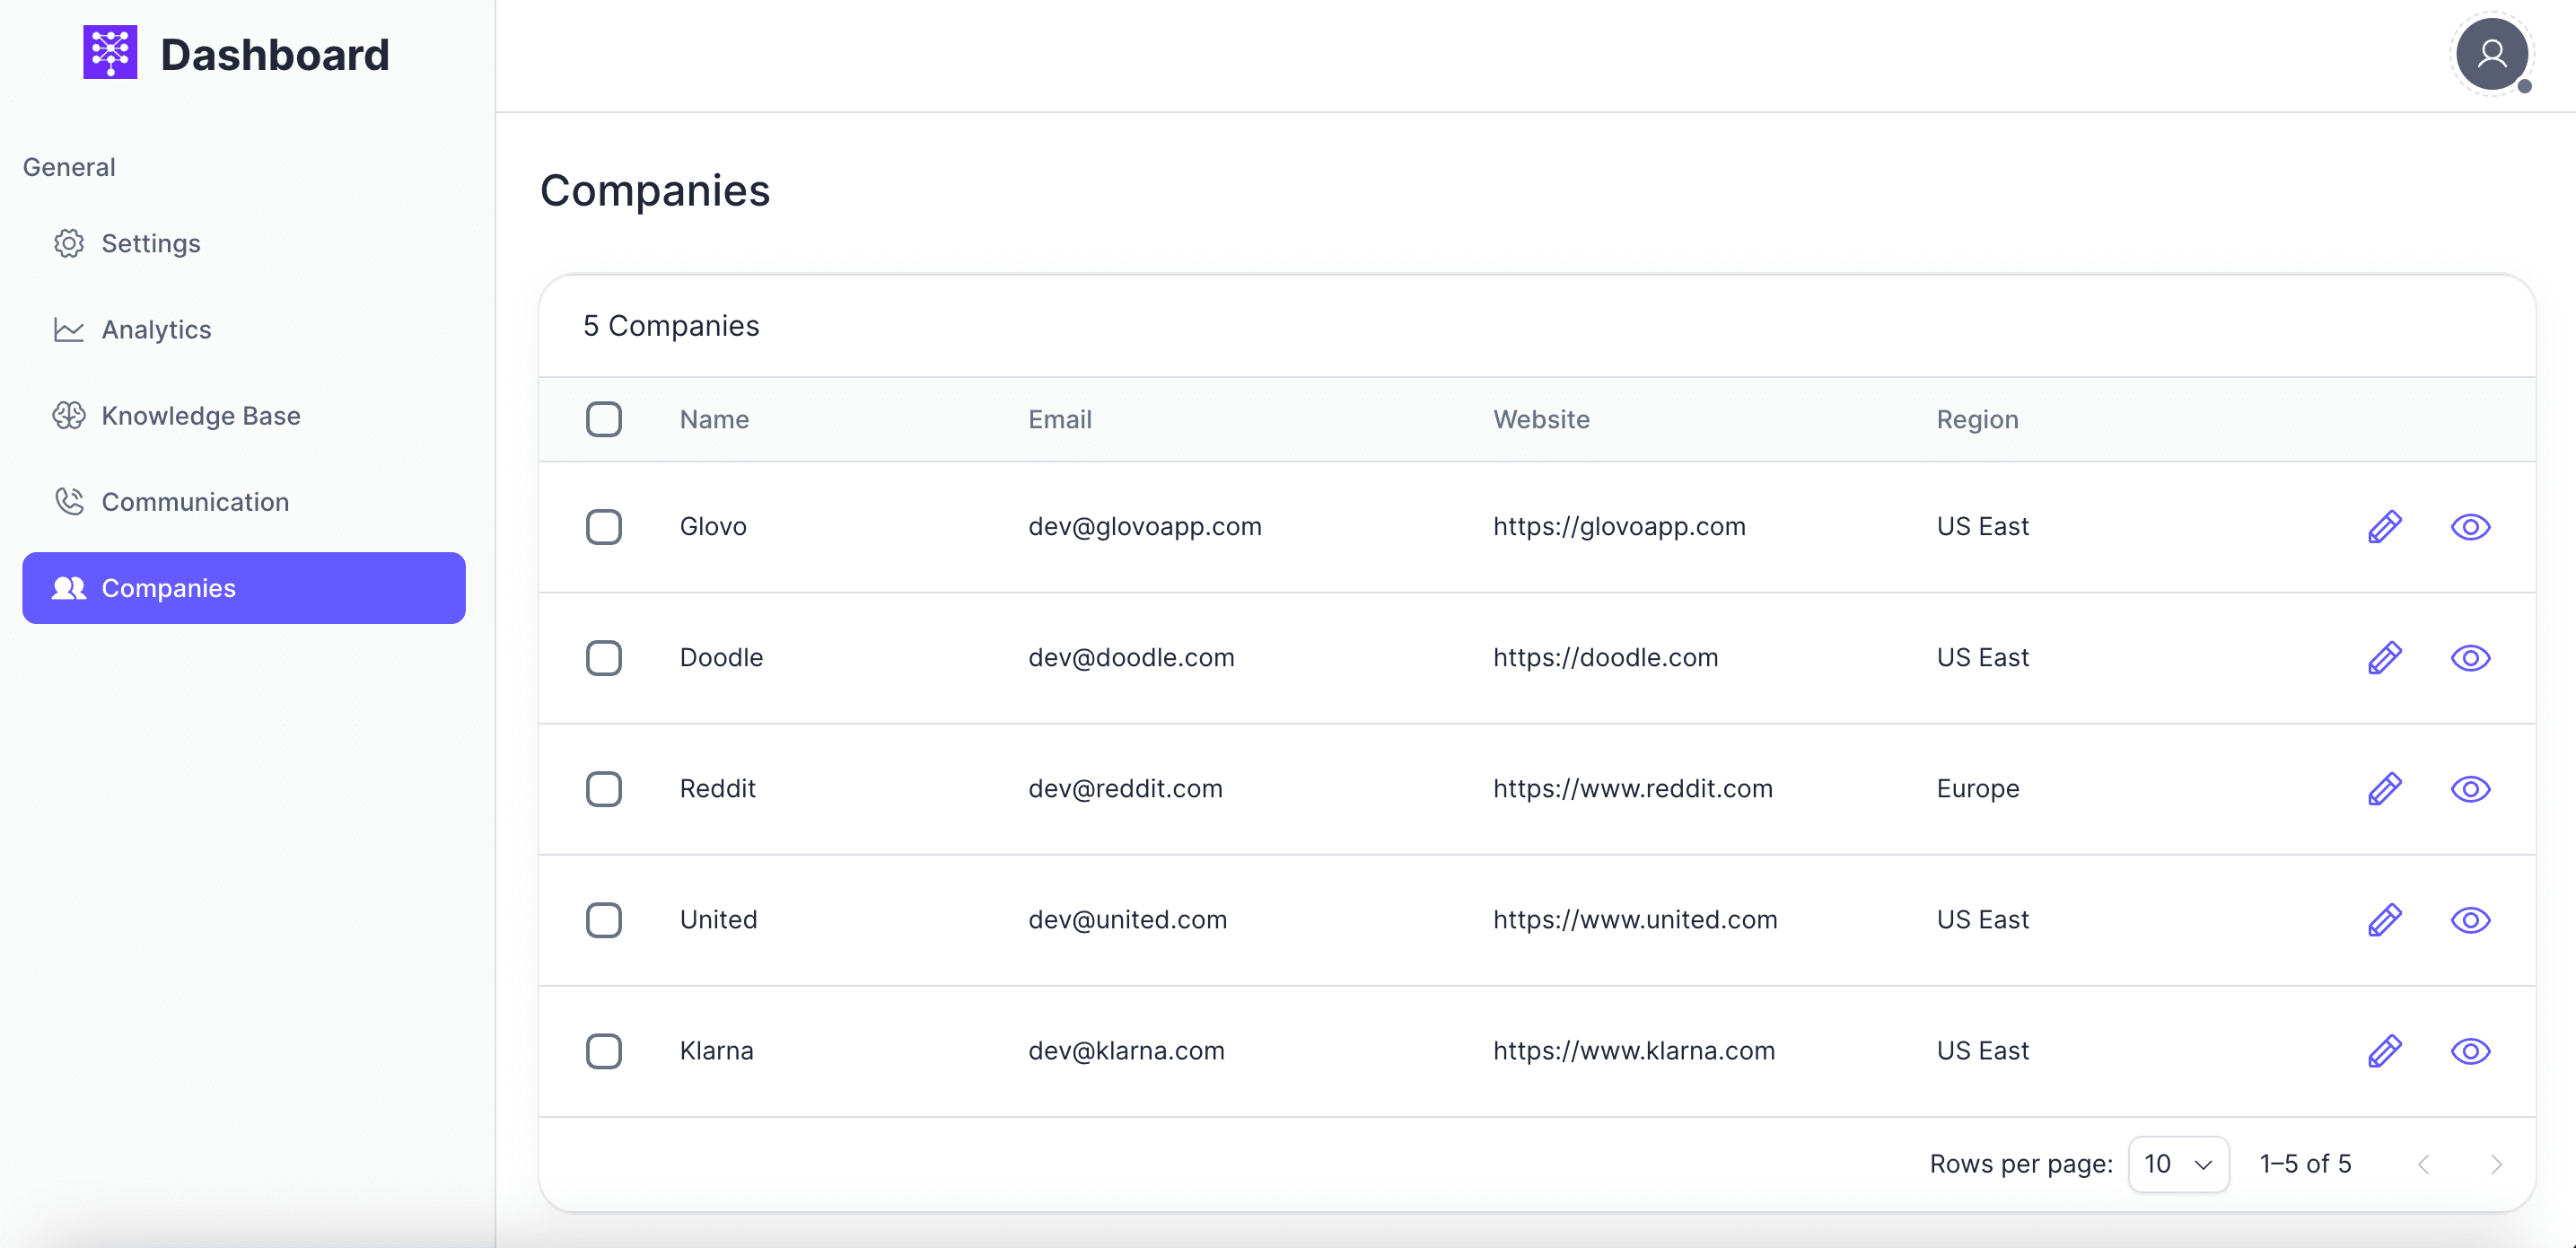This screenshot has width=2576, height=1248.
Task: Click the US East region in Glovo row
Action: [x=1982, y=526]
